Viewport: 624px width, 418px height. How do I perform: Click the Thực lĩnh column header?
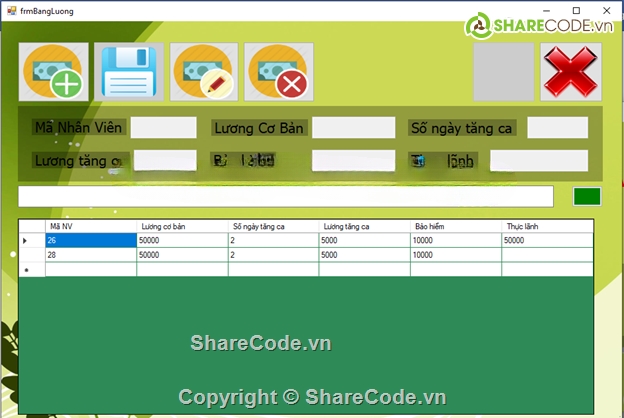(547, 227)
